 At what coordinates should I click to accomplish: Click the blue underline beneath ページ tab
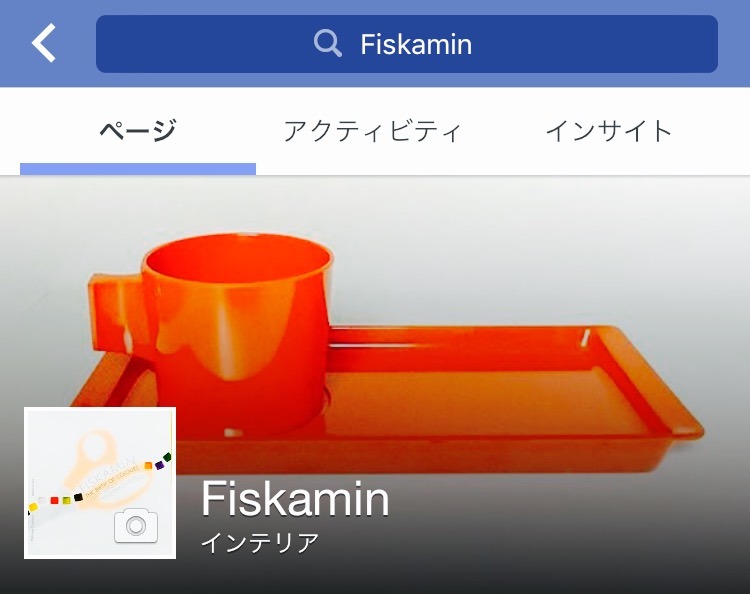point(138,169)
